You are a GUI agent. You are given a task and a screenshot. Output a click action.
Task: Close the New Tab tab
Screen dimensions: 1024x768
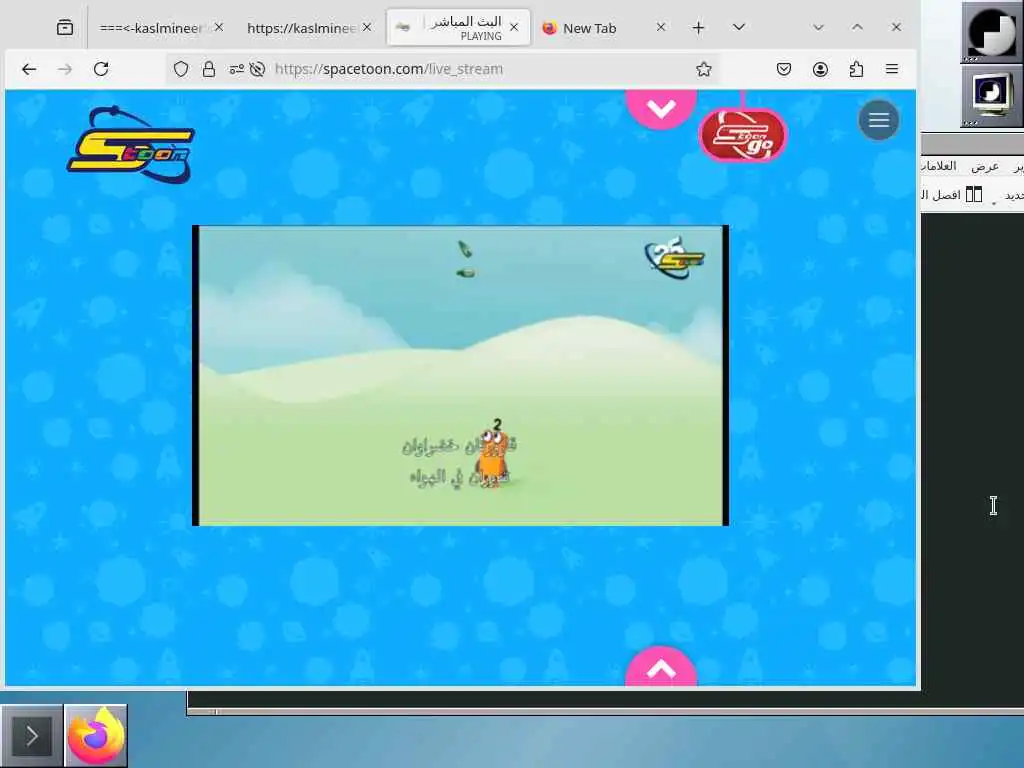661,27
